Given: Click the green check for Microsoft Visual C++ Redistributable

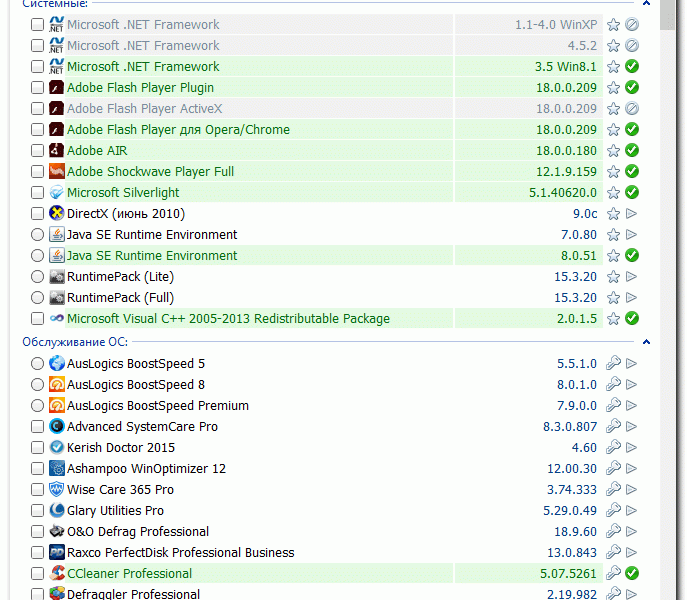Looking at the screenshot, I should click(632, 318).
